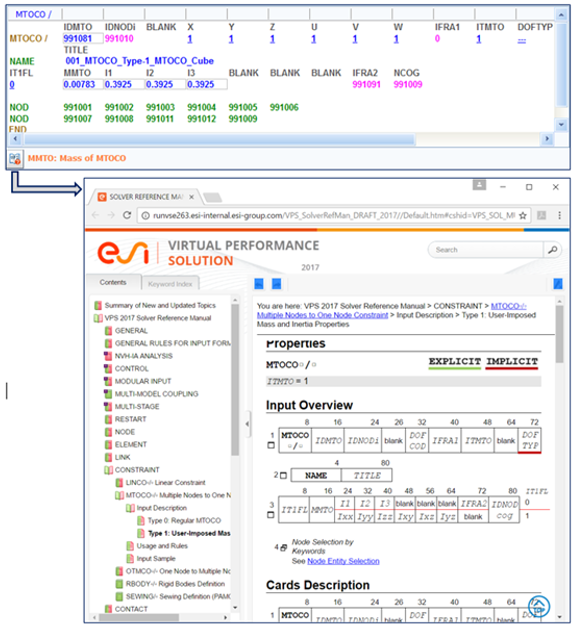Click the DOFTYP value in MTOCO editor
573x626 pixels.
click(521, 40)
